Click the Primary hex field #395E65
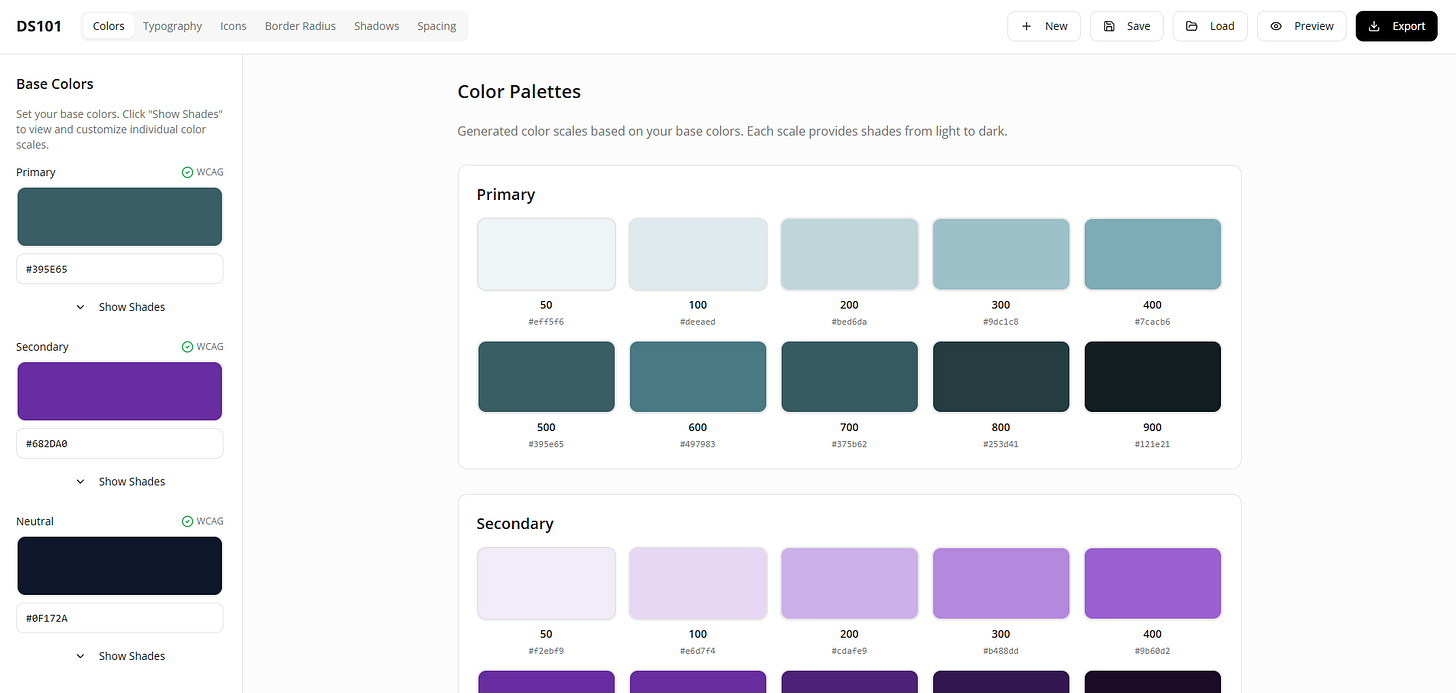1456x693 pixels. [120, 269]
